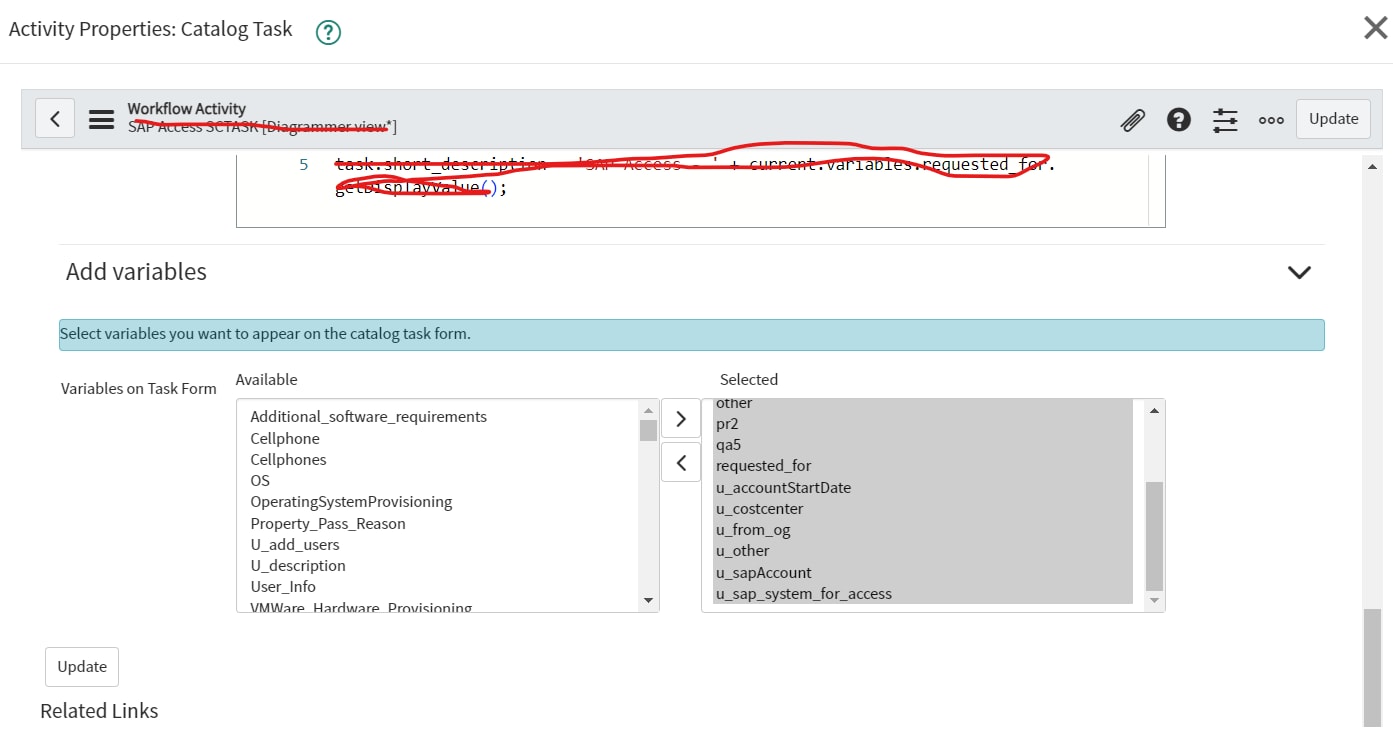This screenshot has width=1393, height=737.
Task: Click the Related Links heading
Action: click(x=98, y=710)
